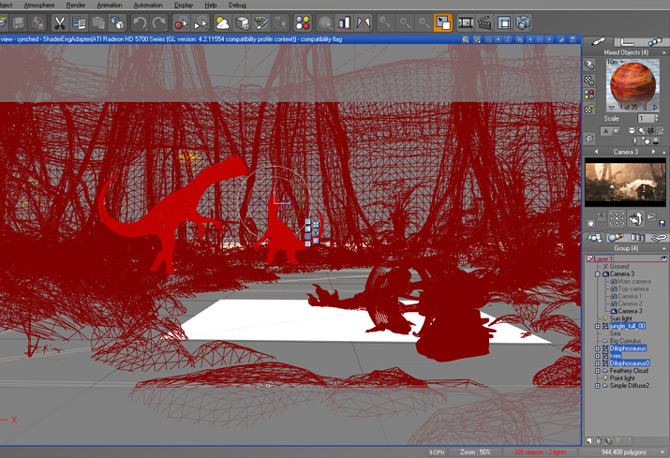Click the orange highlighted view toggle icon
Screen dimensions: 670x458
click(x=443, y=23)
